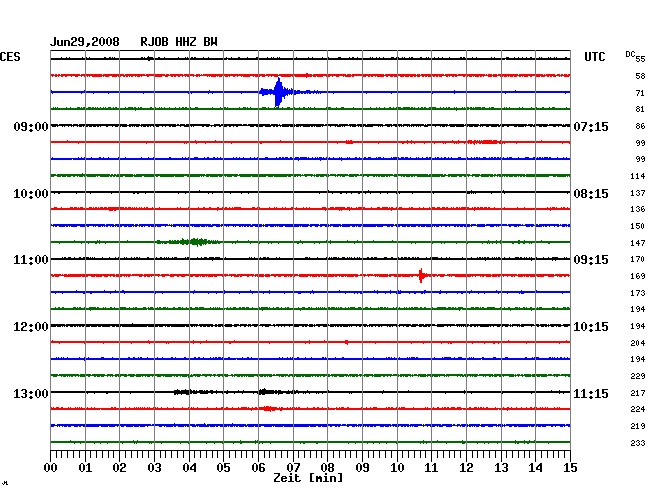Select DC value 71

click(x=640, y=93)
